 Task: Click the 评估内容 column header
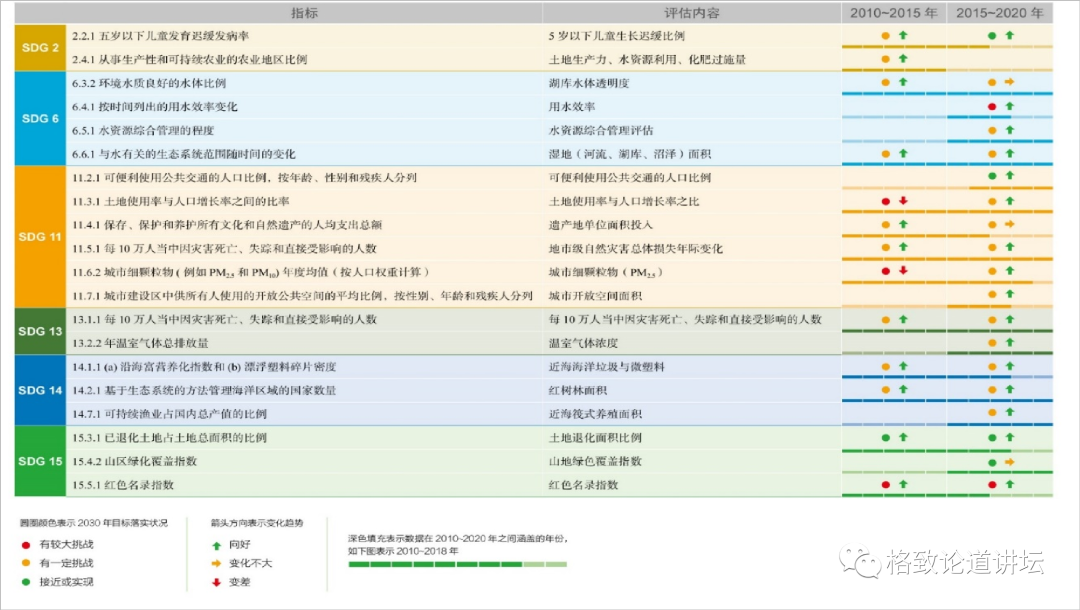pyautogui.click(x=692, y=13)
